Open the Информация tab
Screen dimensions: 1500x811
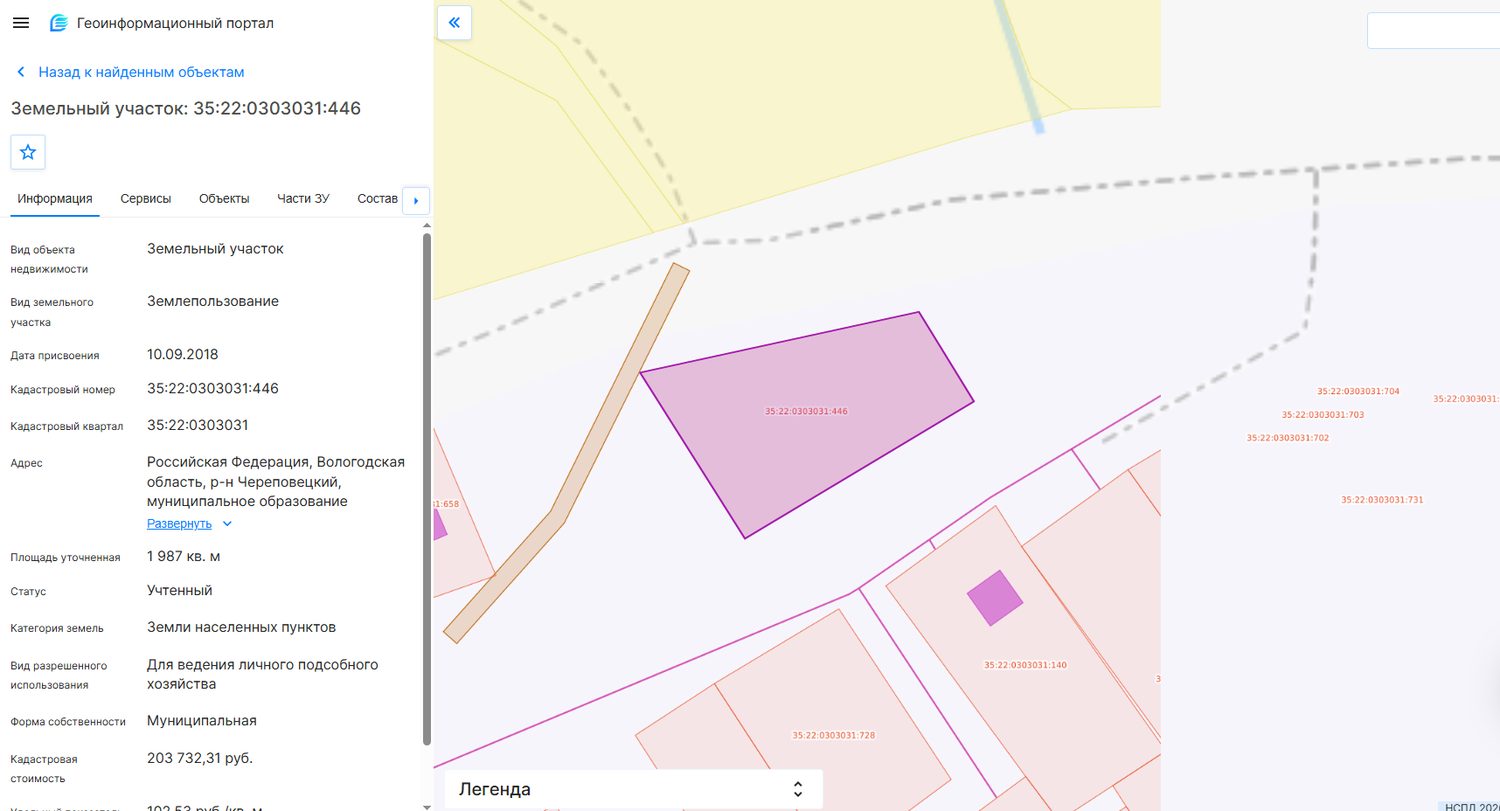(x=55, y=198)
